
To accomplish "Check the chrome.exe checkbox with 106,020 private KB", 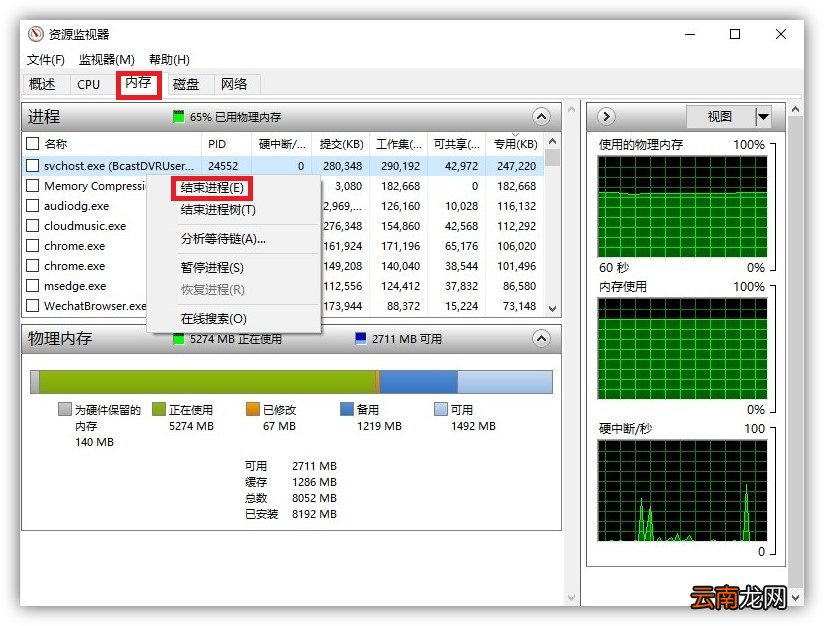I will (x=33, y=245).
